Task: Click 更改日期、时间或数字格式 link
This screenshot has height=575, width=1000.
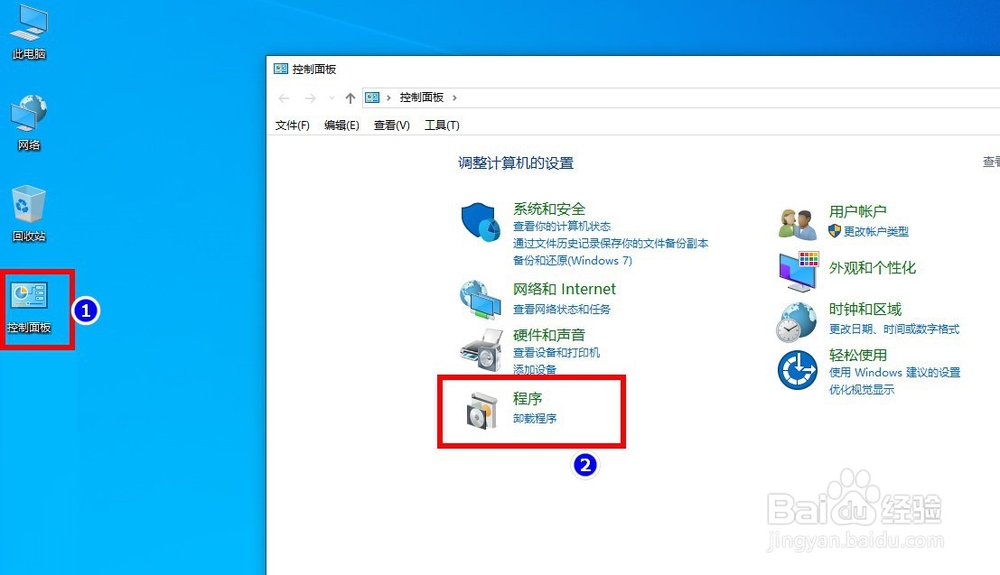Action: [x=894, y=330]
